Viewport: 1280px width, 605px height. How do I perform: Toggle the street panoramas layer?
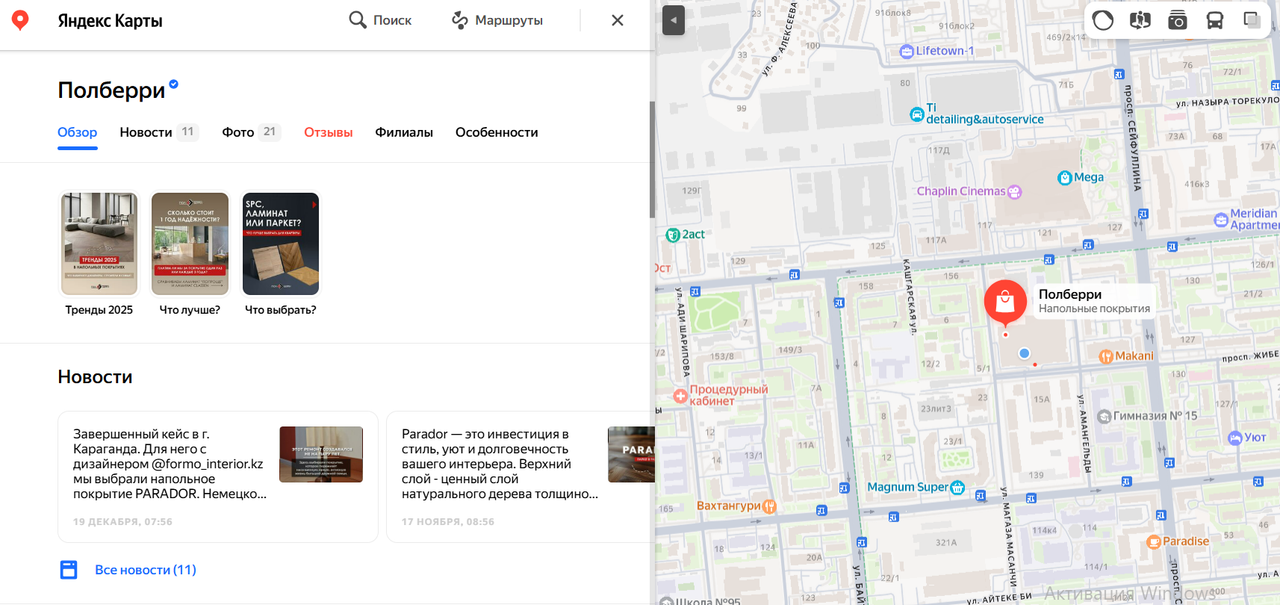1140,20
